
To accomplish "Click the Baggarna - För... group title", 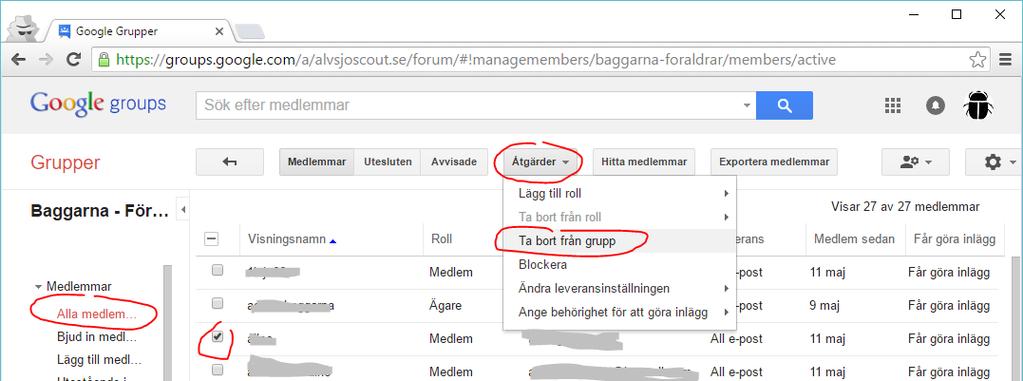I will point(100,211).
